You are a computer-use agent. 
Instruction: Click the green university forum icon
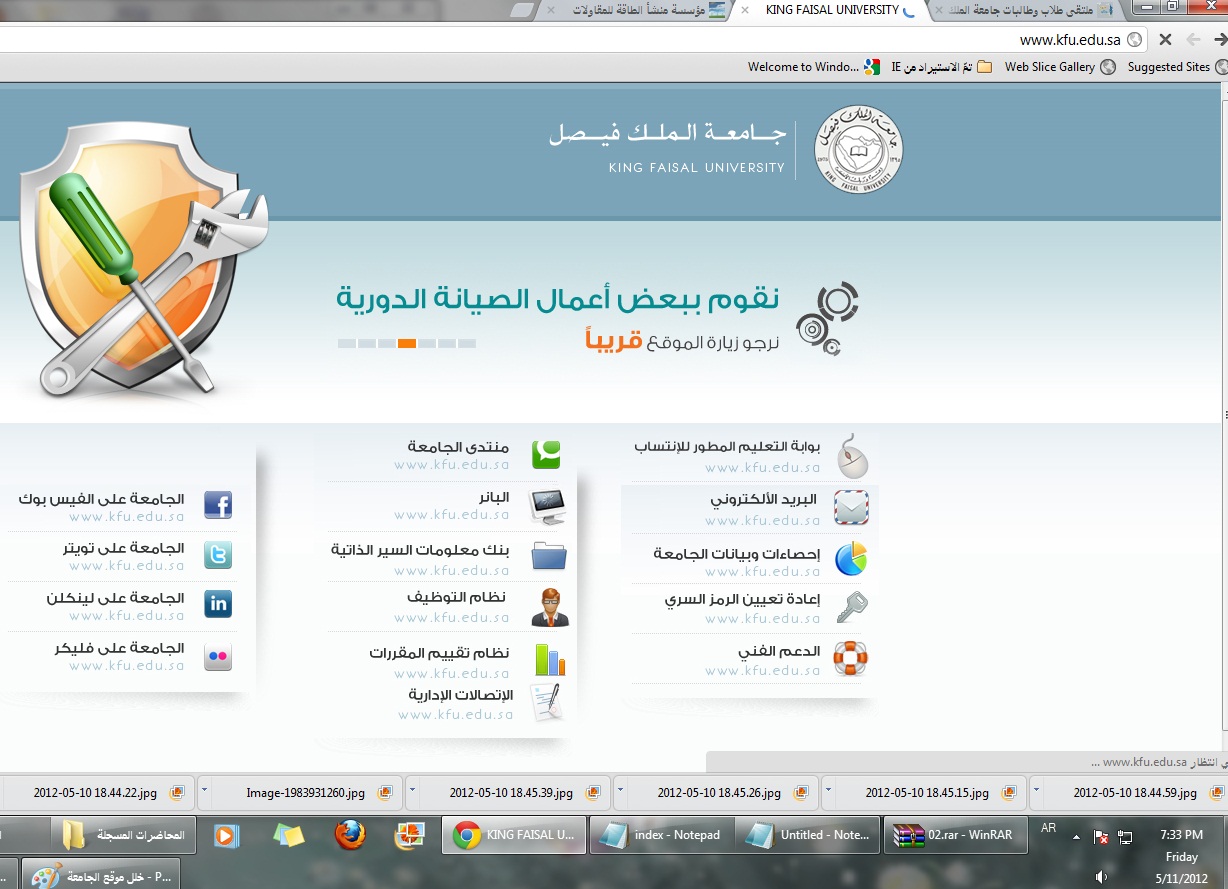(x=546, y=454)
